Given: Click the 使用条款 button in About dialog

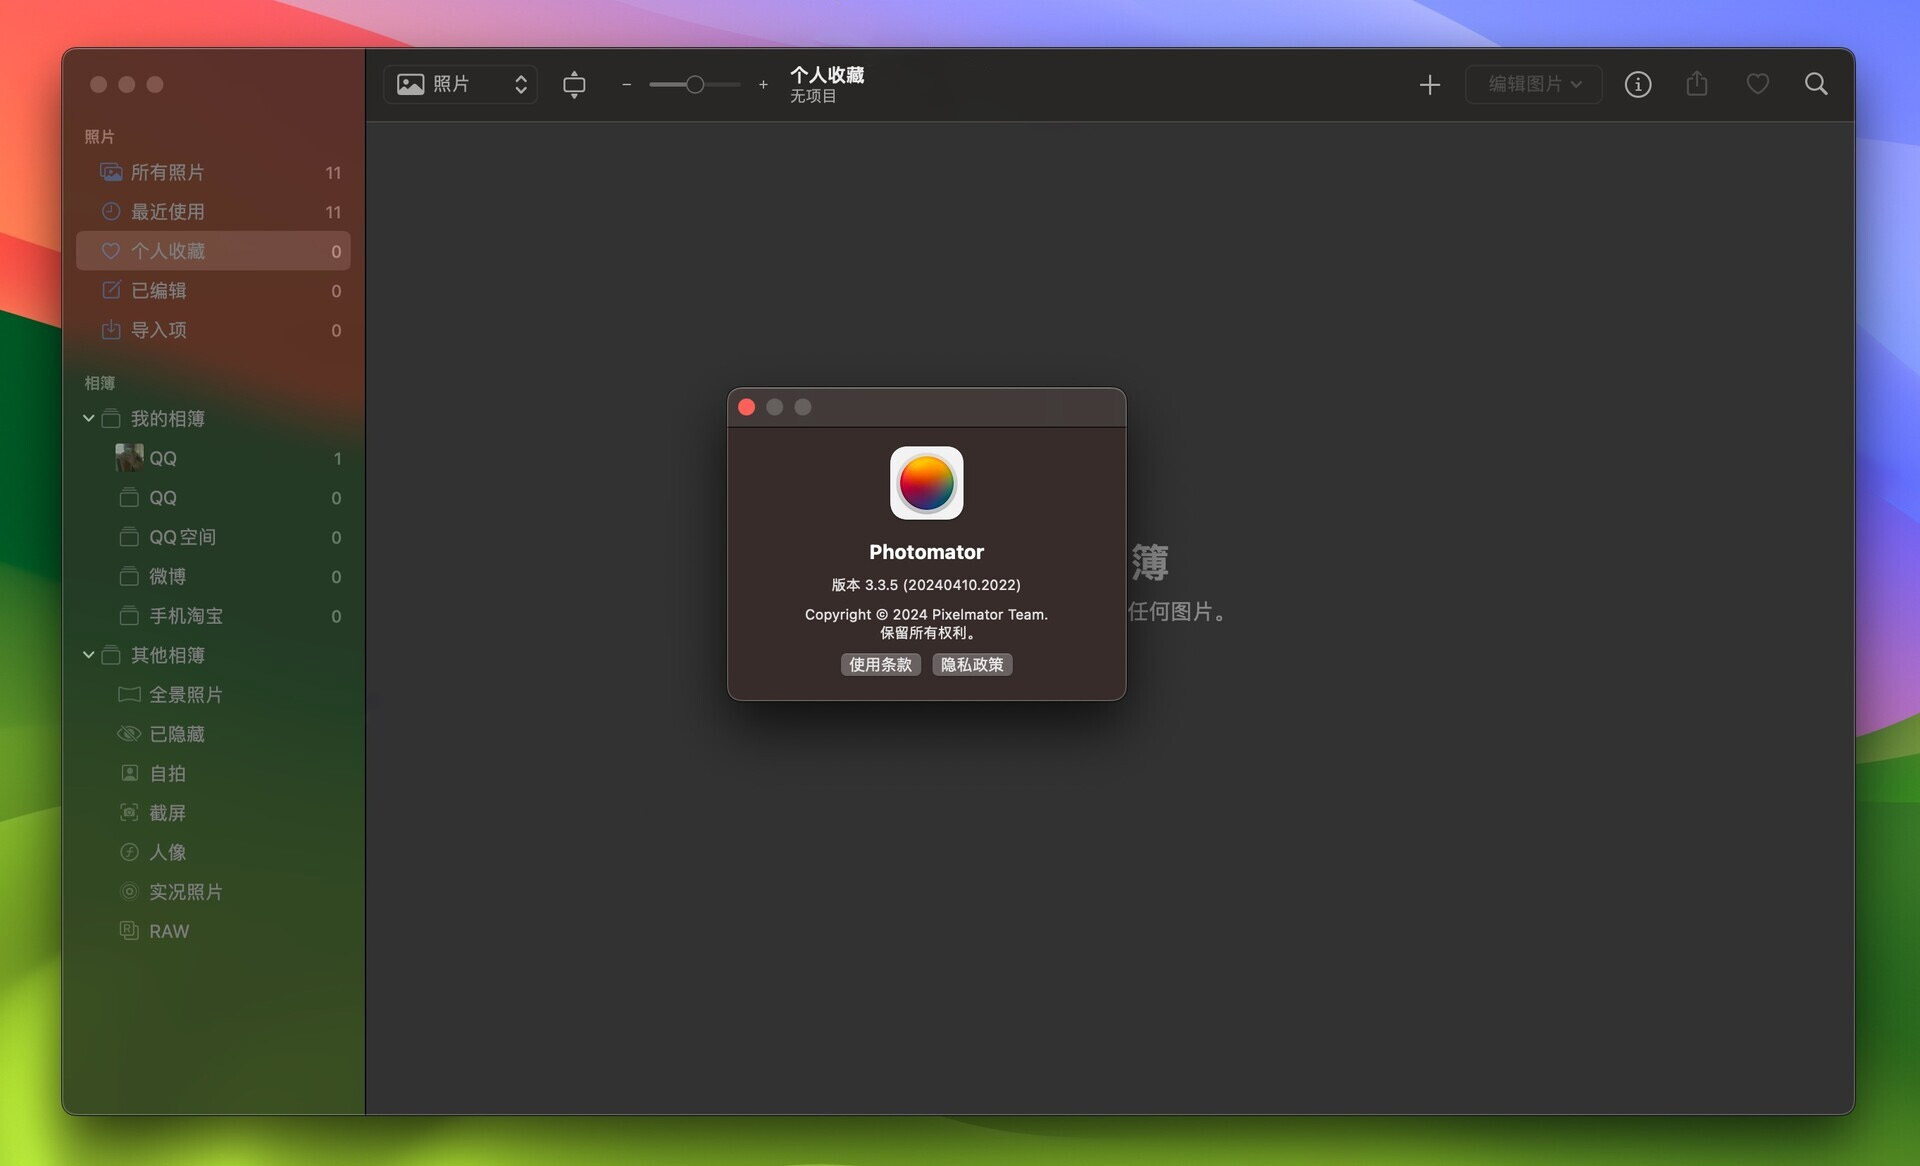Looking at the screenshot, I should click(880, 664).
